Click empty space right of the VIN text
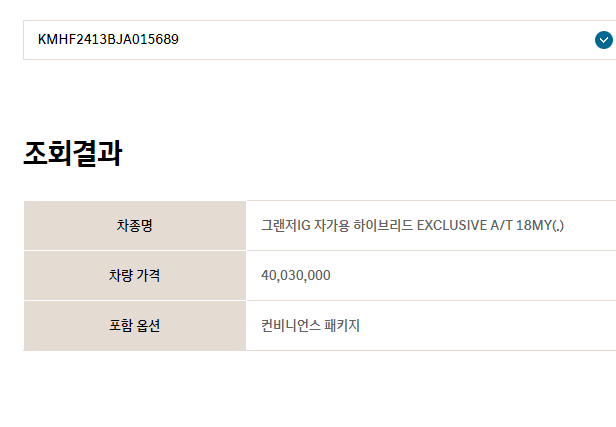Screen dimensions: 616x427 [385, 40]
